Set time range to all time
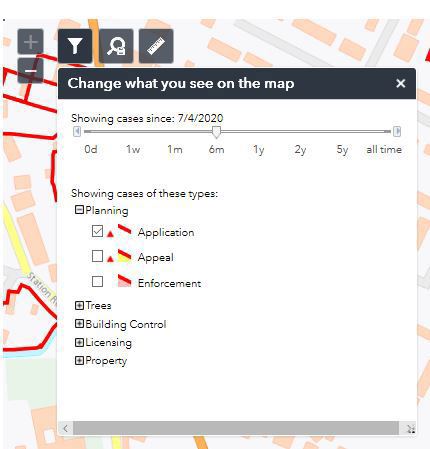This screenshot has width=430, height=449. 384,149
